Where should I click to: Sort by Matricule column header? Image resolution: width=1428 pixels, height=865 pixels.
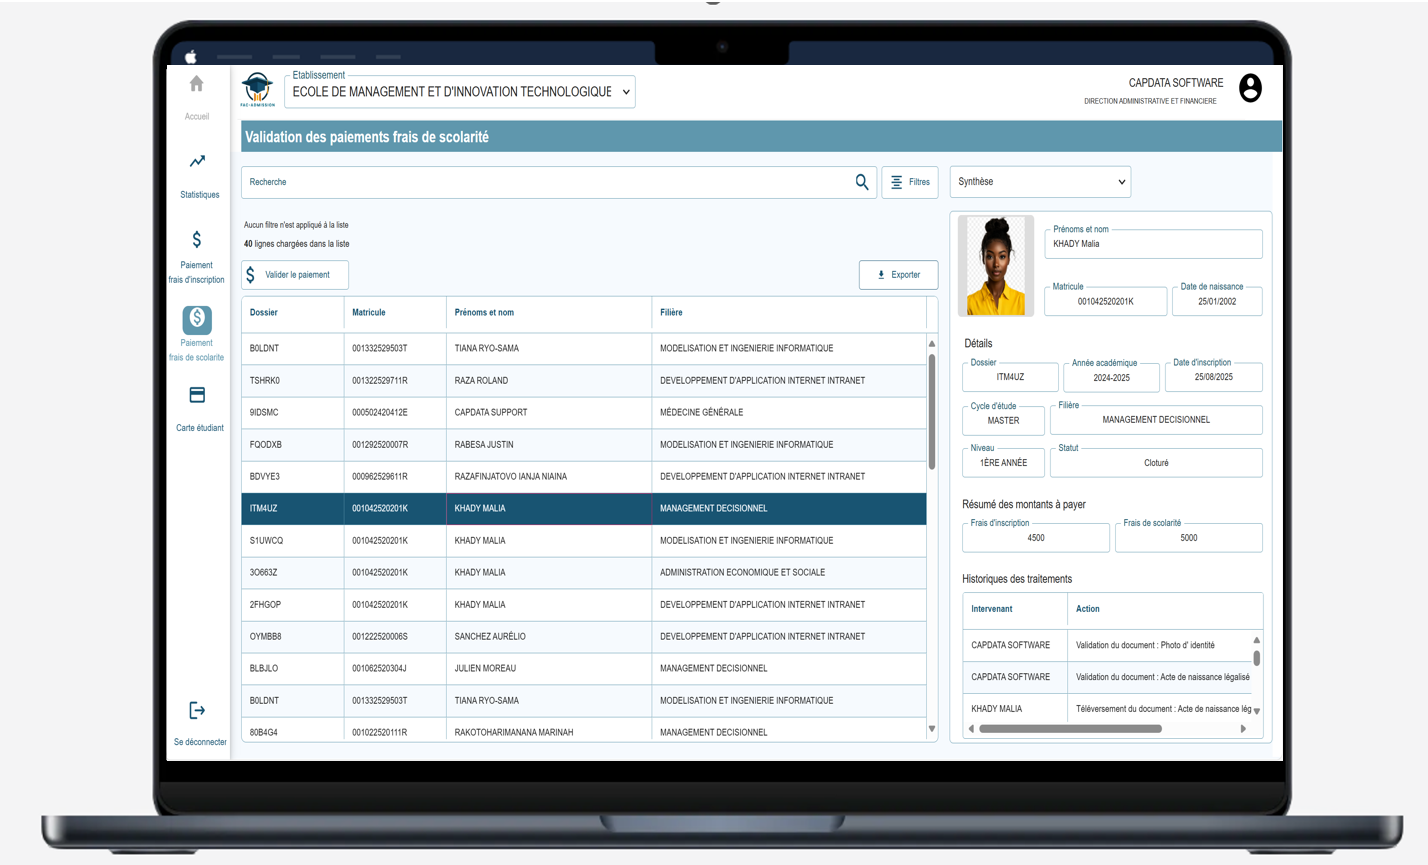pyautogui.click(x=369, y=313)
